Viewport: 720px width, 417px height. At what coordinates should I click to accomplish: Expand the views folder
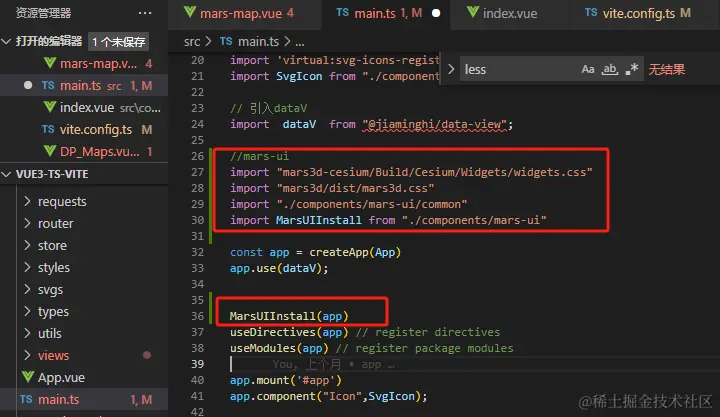[x=27, y=355]
